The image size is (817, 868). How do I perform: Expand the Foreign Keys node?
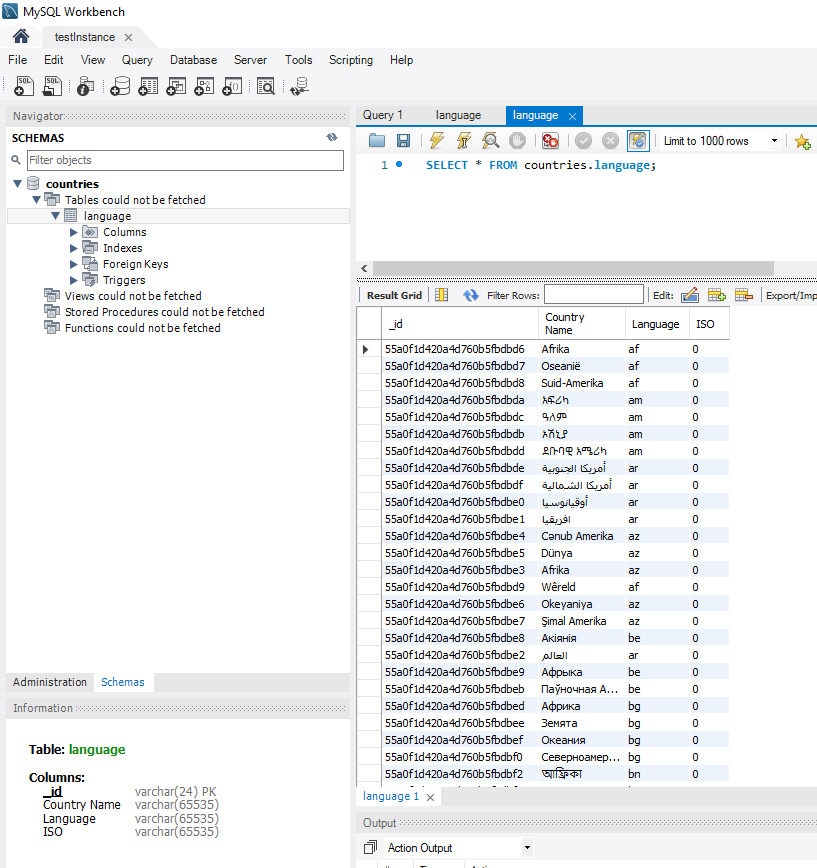(71, 263)
